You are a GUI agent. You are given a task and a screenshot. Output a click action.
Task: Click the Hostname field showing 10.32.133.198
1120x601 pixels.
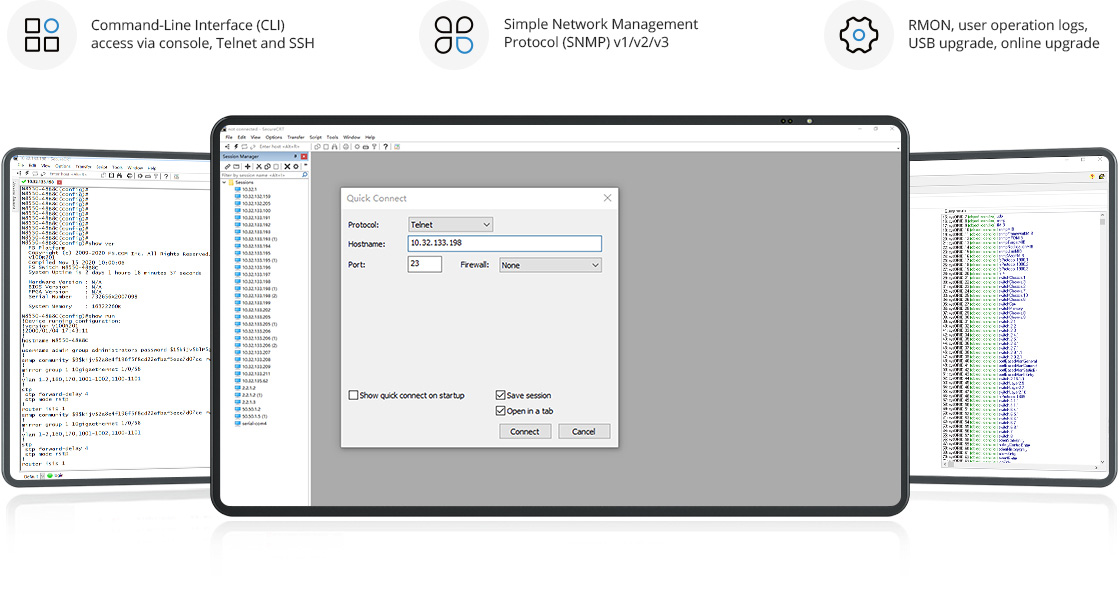(x=504, y=243)
